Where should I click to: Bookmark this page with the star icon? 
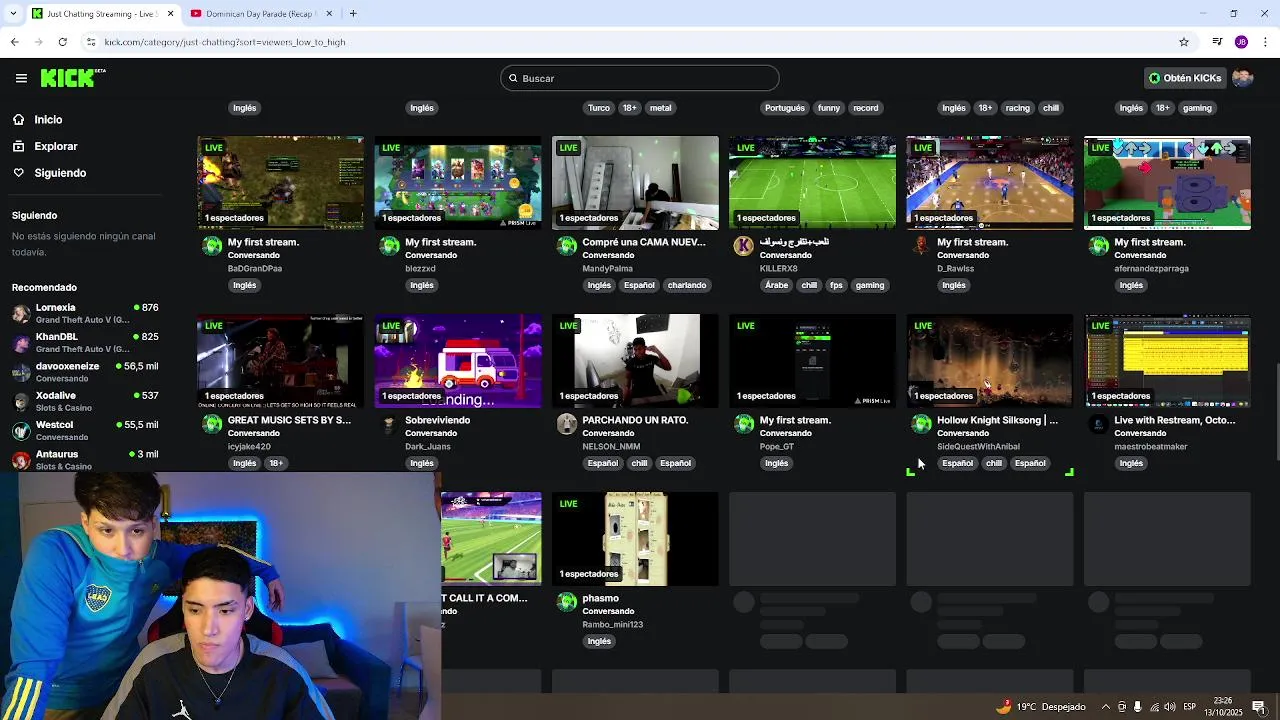coord(1184,42)
